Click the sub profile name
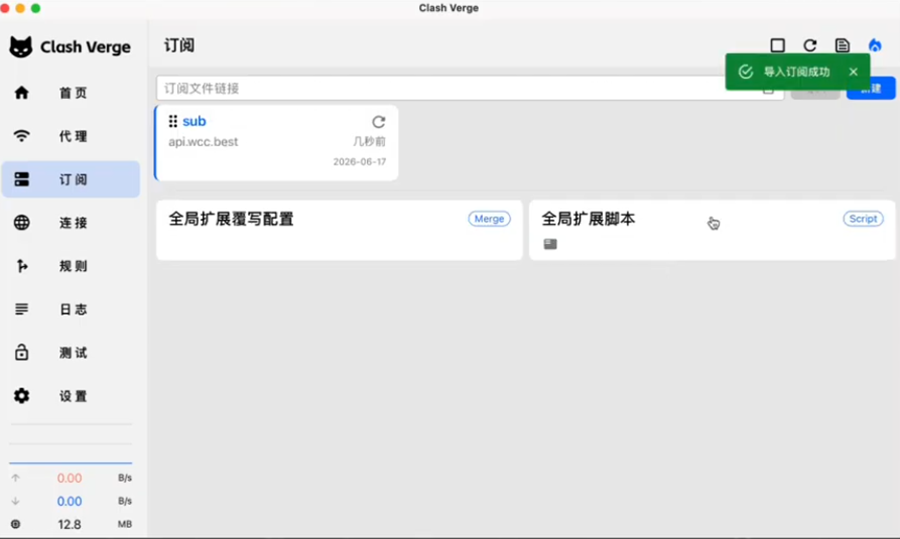900x539 pixels. pos(194,121)
